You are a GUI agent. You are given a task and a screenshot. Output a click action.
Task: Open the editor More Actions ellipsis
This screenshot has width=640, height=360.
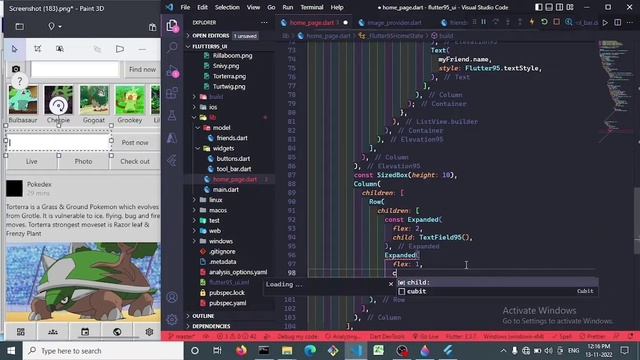coord(631,22)
